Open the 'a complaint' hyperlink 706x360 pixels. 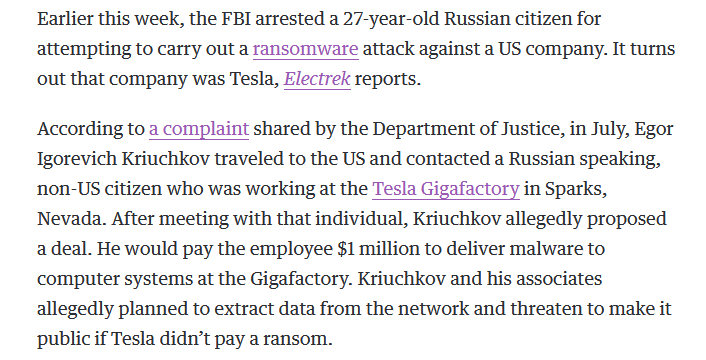[x=199, y=129]
